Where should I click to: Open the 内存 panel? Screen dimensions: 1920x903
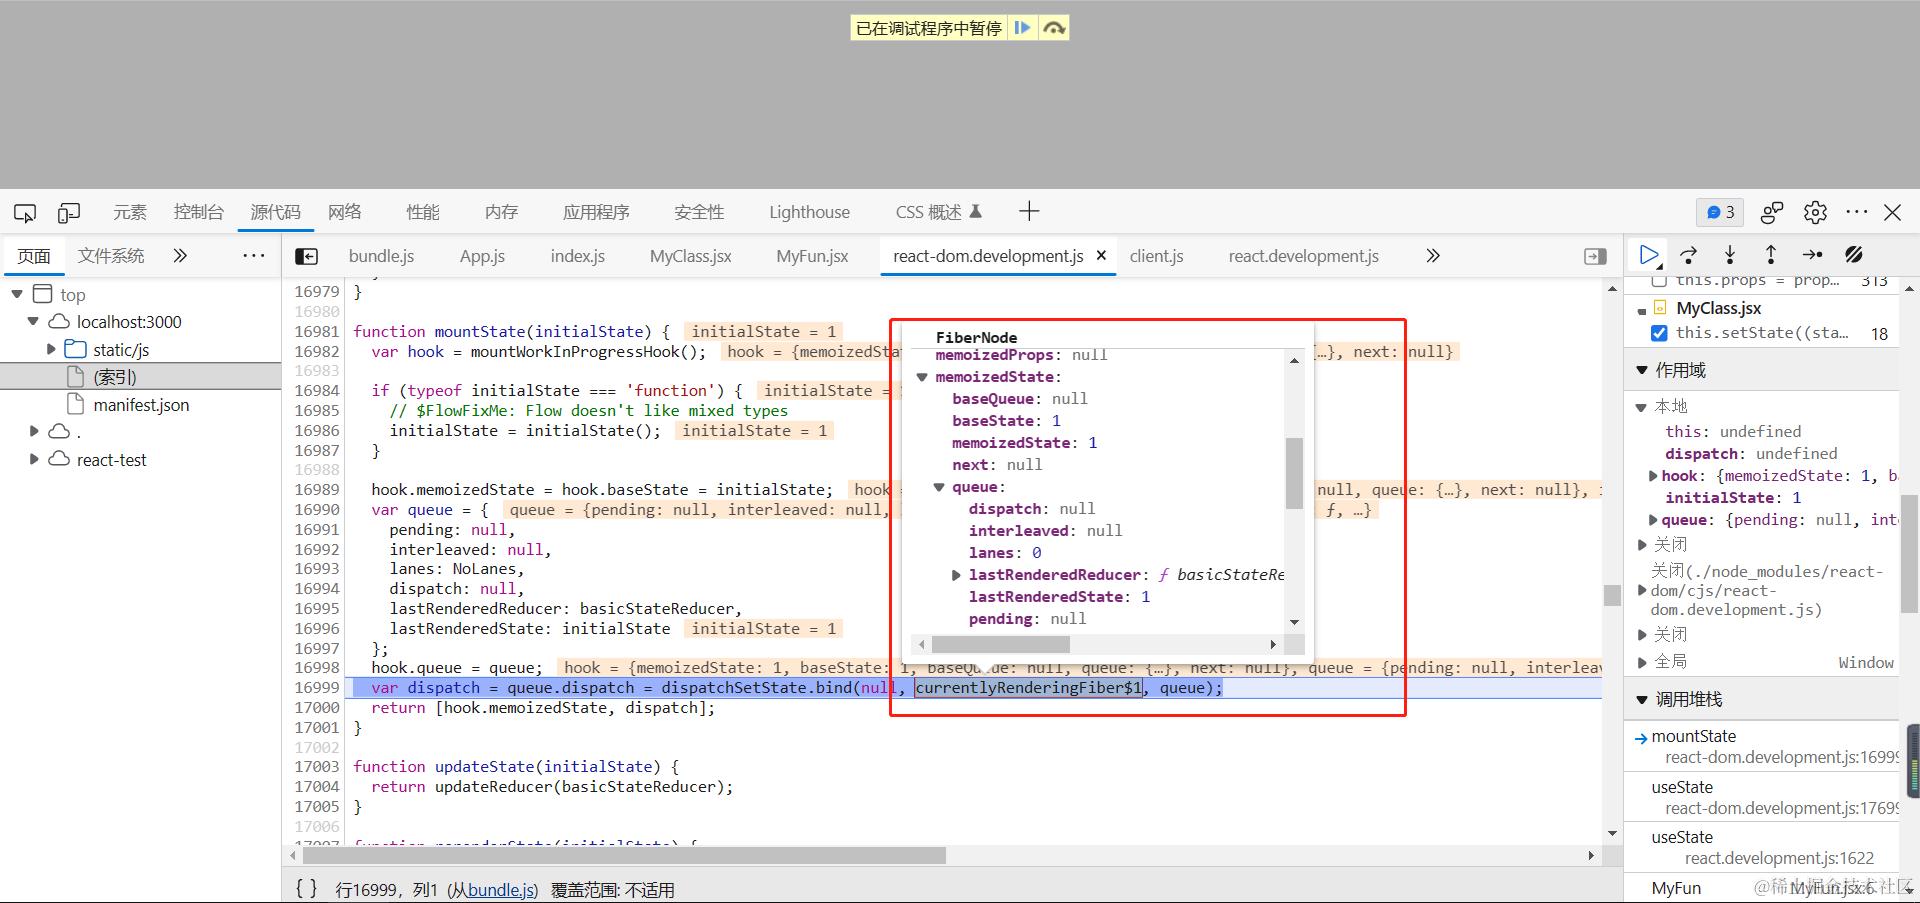pyautogui.click(x=501, y=212)
